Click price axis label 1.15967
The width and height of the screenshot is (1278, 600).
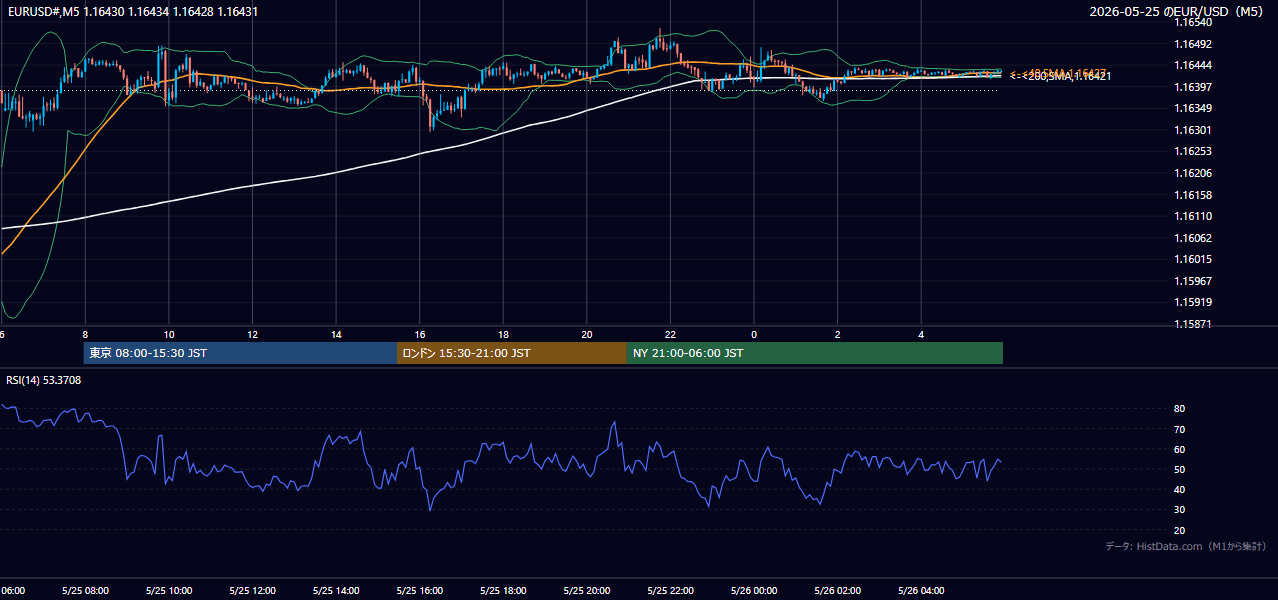tap(1192, 281)
